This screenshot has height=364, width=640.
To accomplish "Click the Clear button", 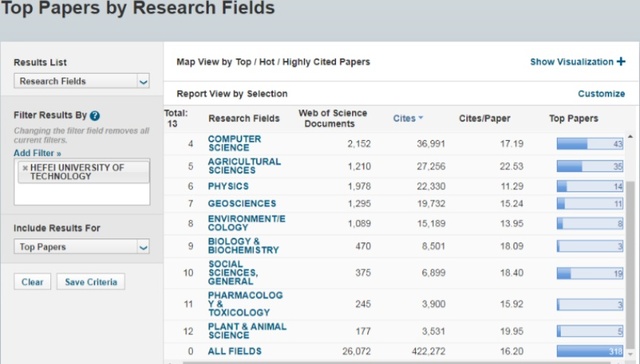I will tap(32, 282).
